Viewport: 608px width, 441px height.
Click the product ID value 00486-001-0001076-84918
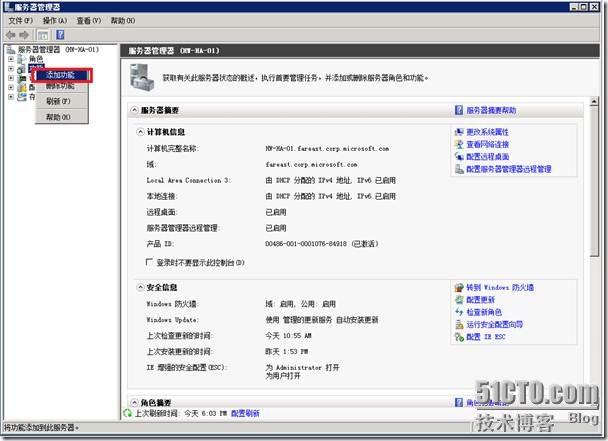tap(306, 244)
